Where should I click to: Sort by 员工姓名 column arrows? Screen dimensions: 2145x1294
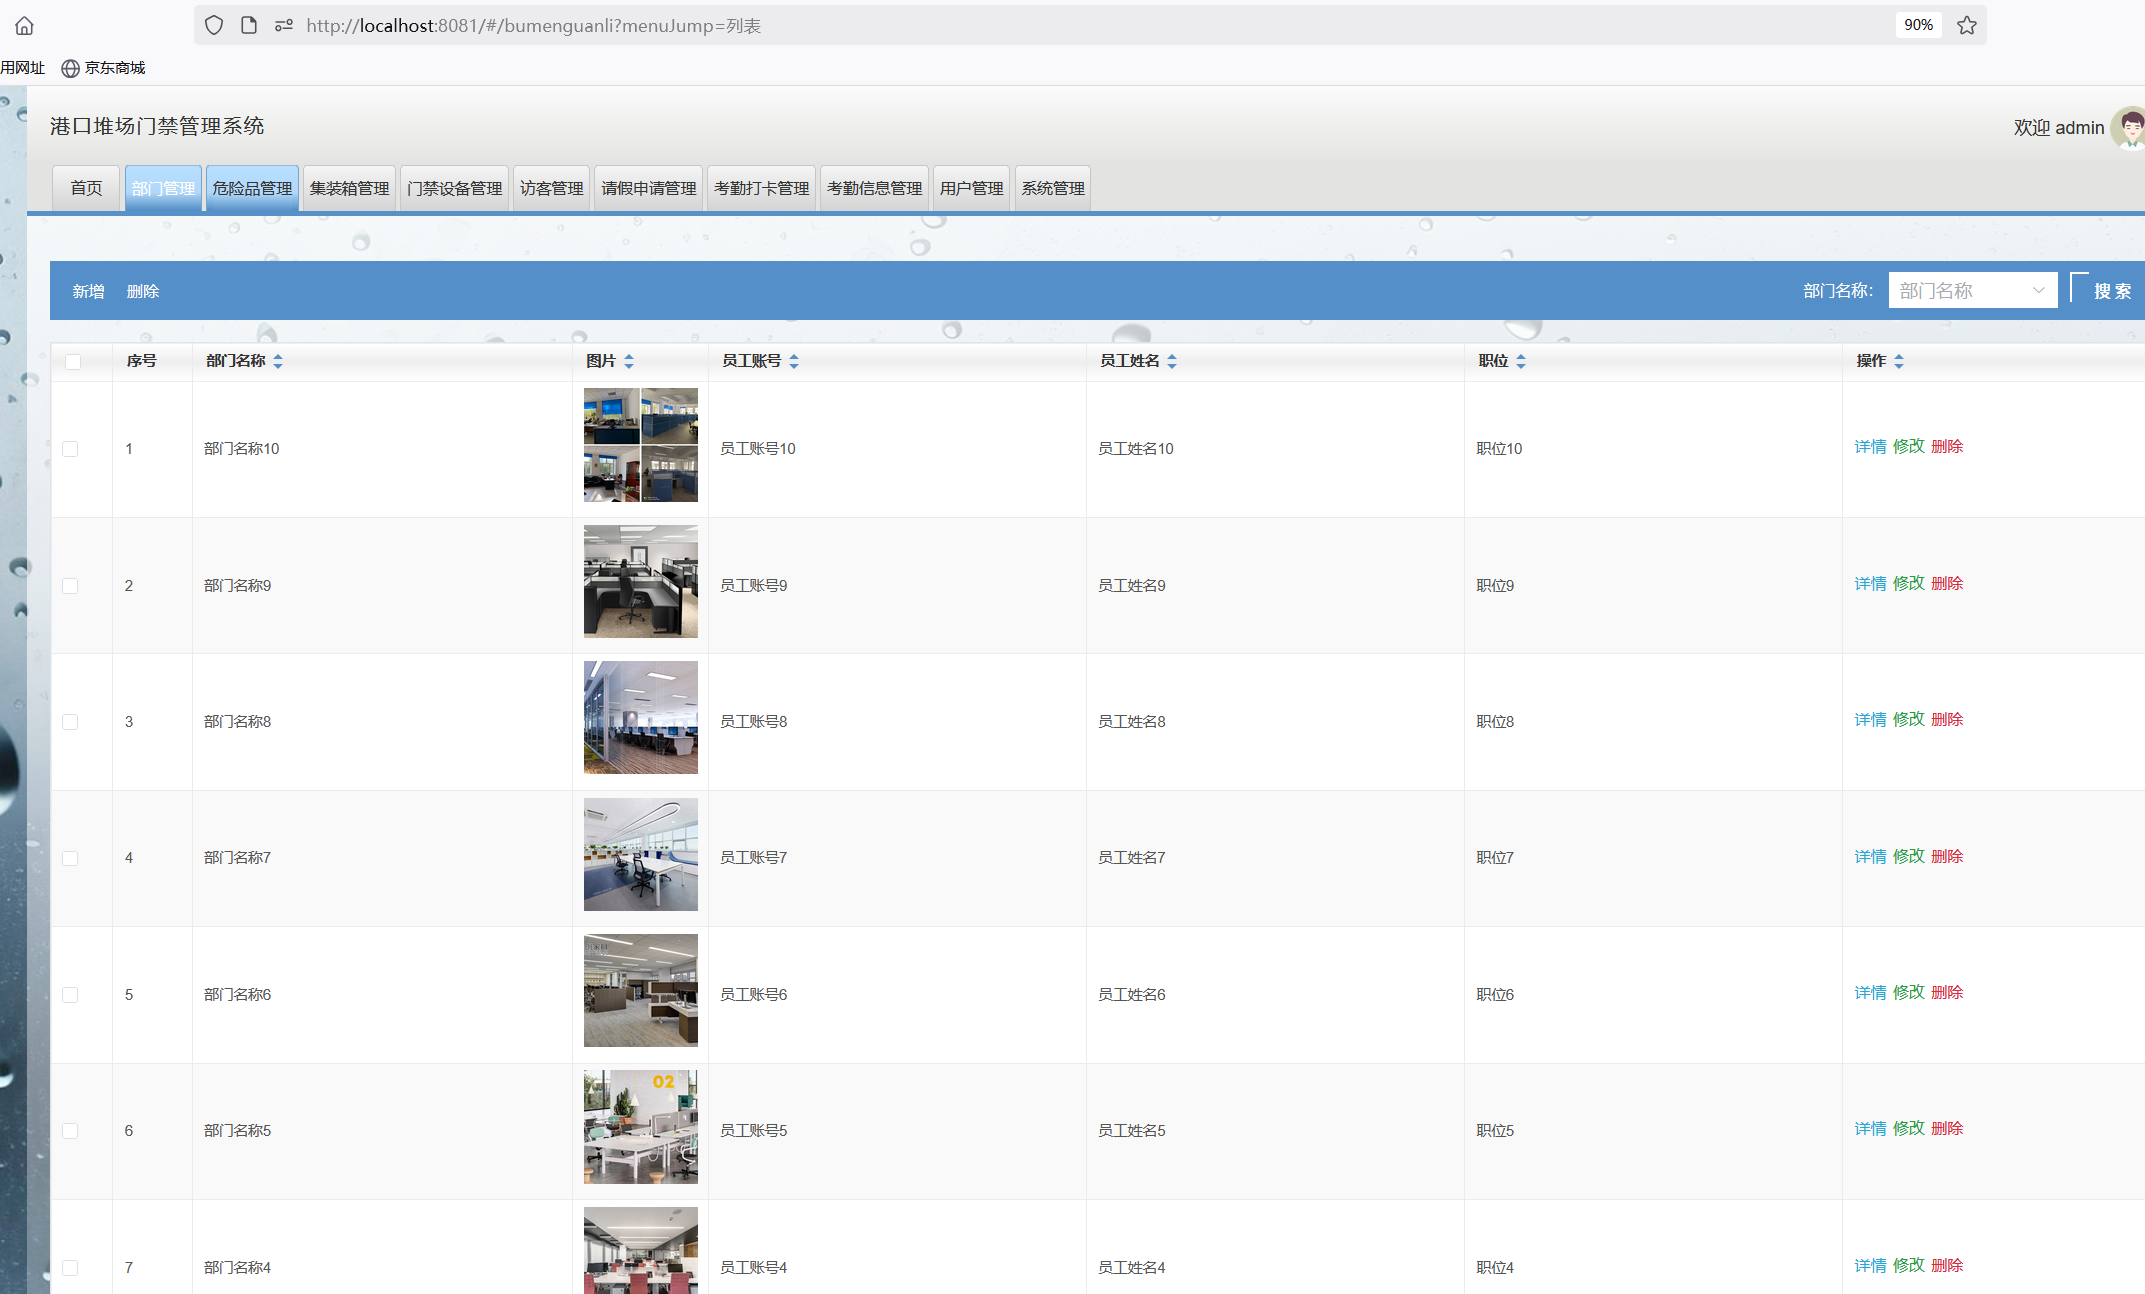coord(1172,361)
